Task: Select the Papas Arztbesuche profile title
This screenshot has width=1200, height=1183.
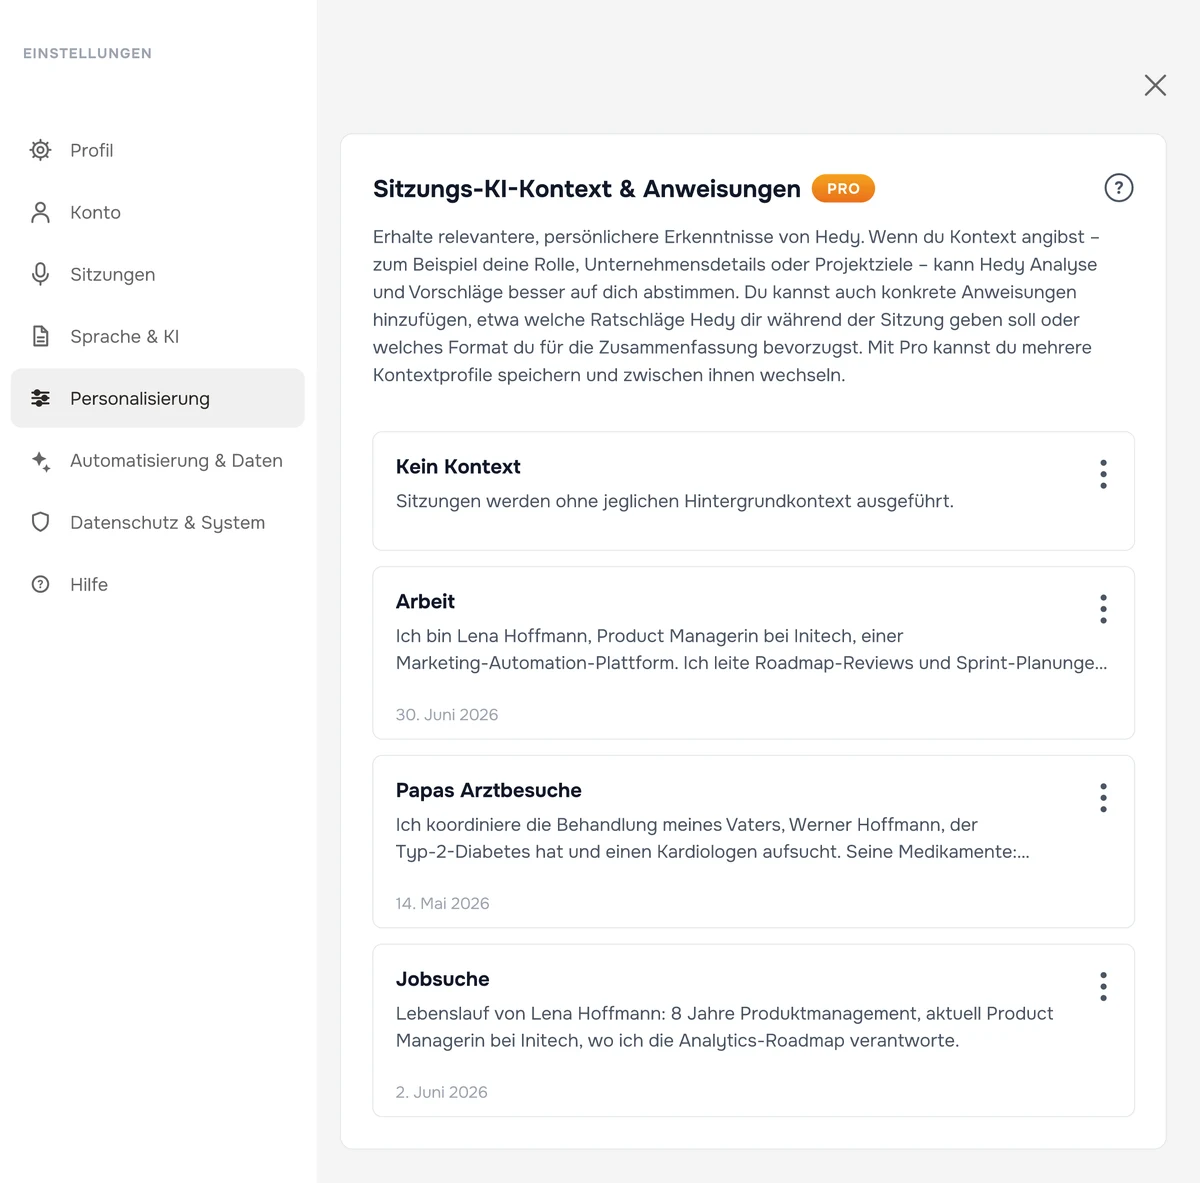Action: [x=488, y=790]
